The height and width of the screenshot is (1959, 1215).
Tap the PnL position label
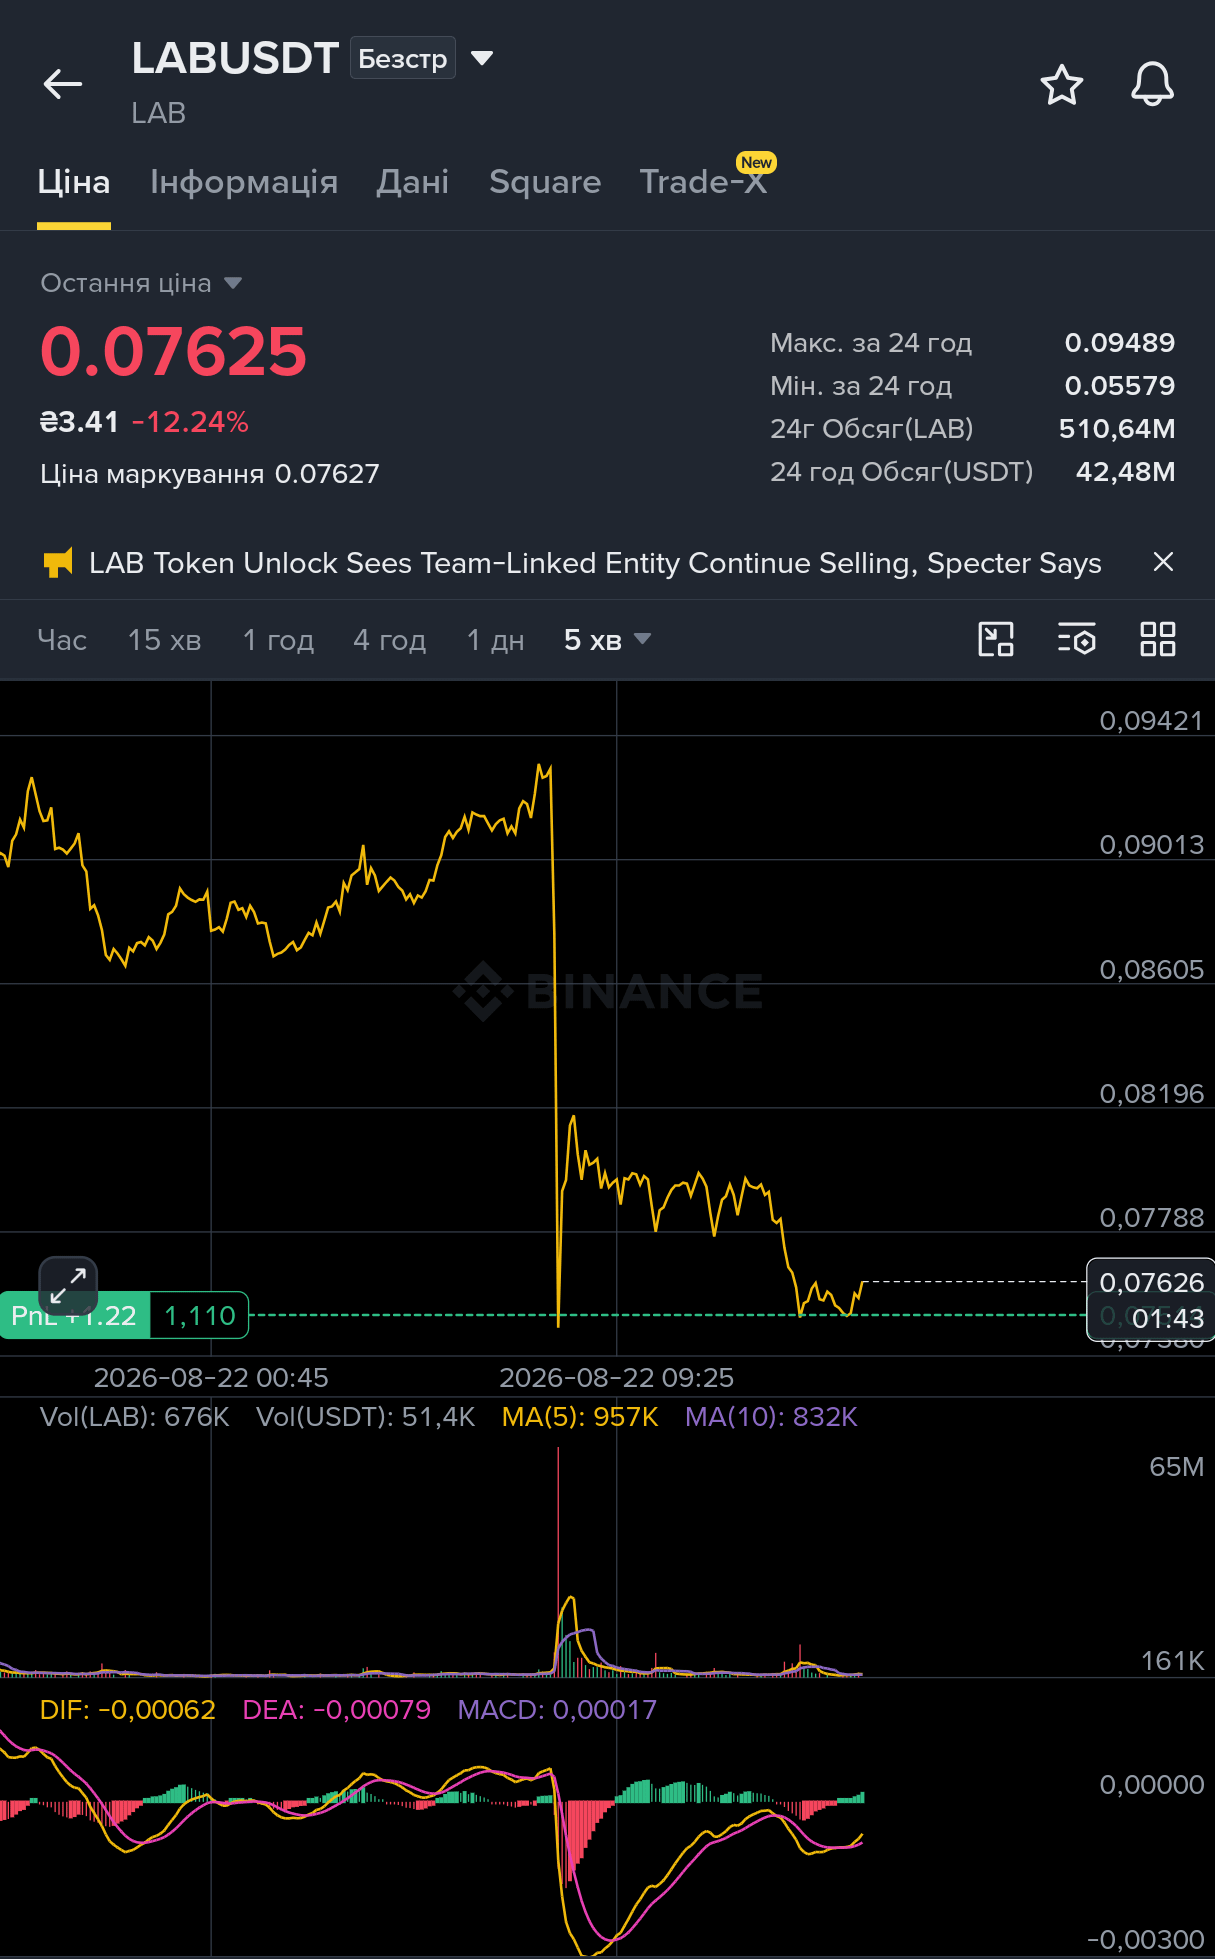[74, 1316]
